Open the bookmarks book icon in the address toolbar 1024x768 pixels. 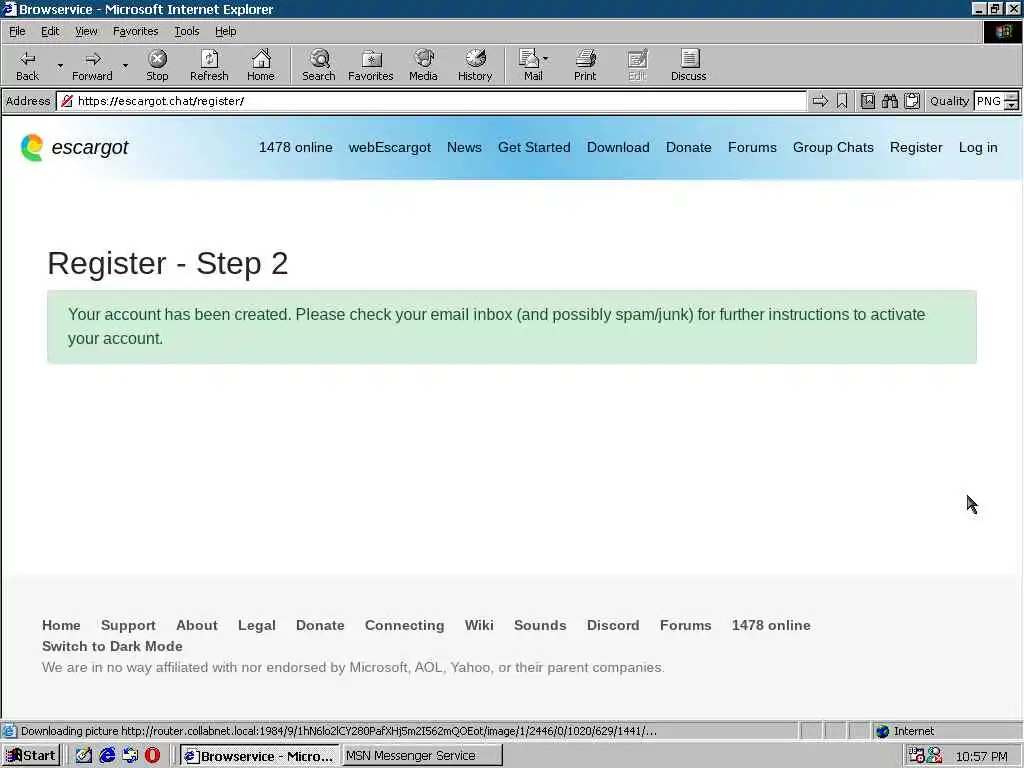click(x=868, y=101)
